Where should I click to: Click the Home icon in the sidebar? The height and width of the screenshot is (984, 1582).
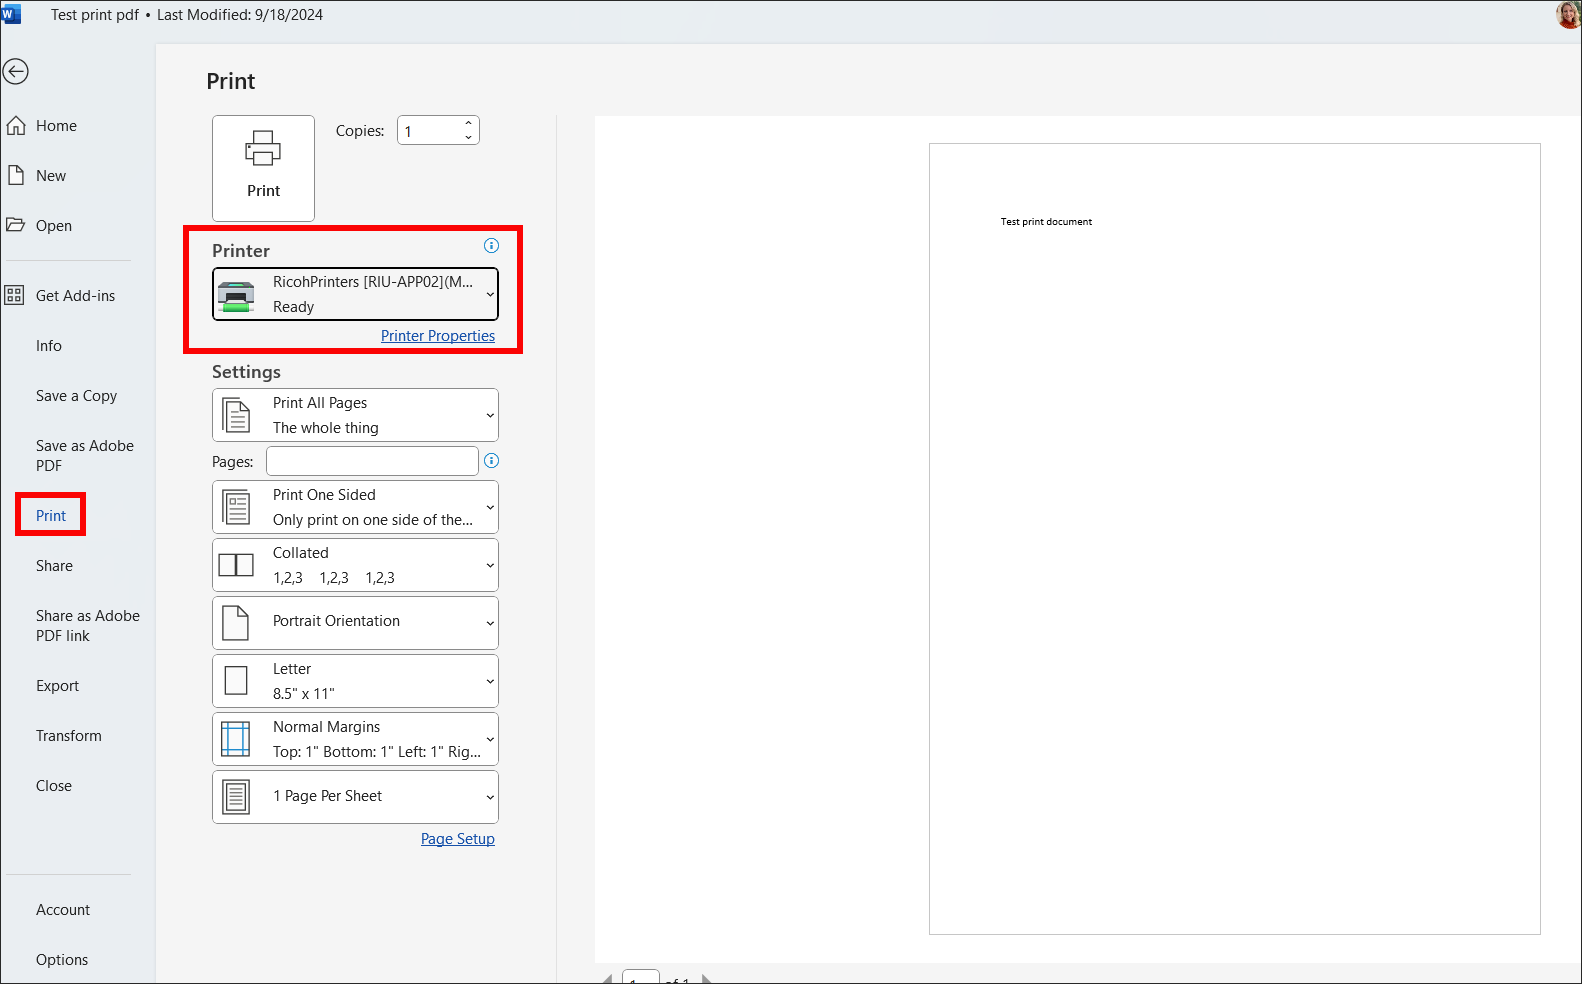16,125
